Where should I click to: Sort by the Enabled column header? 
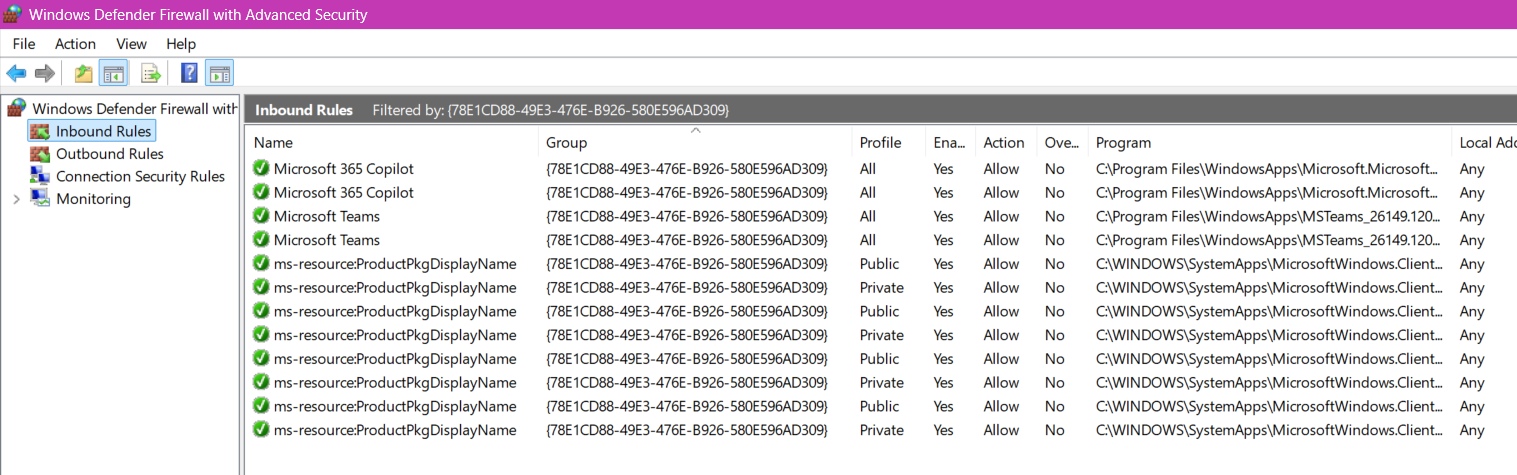951,143
